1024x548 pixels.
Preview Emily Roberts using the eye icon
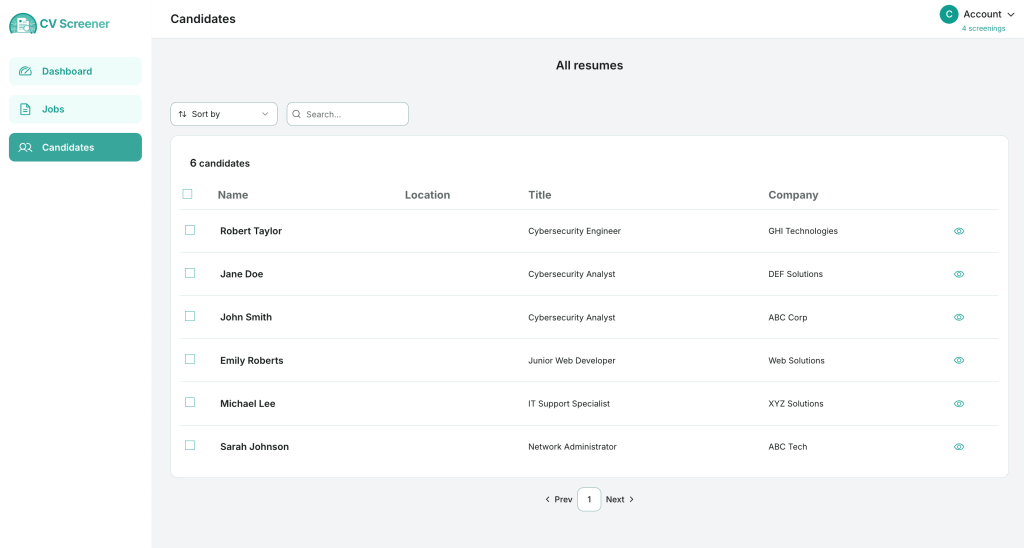click(x=958, y=360)
